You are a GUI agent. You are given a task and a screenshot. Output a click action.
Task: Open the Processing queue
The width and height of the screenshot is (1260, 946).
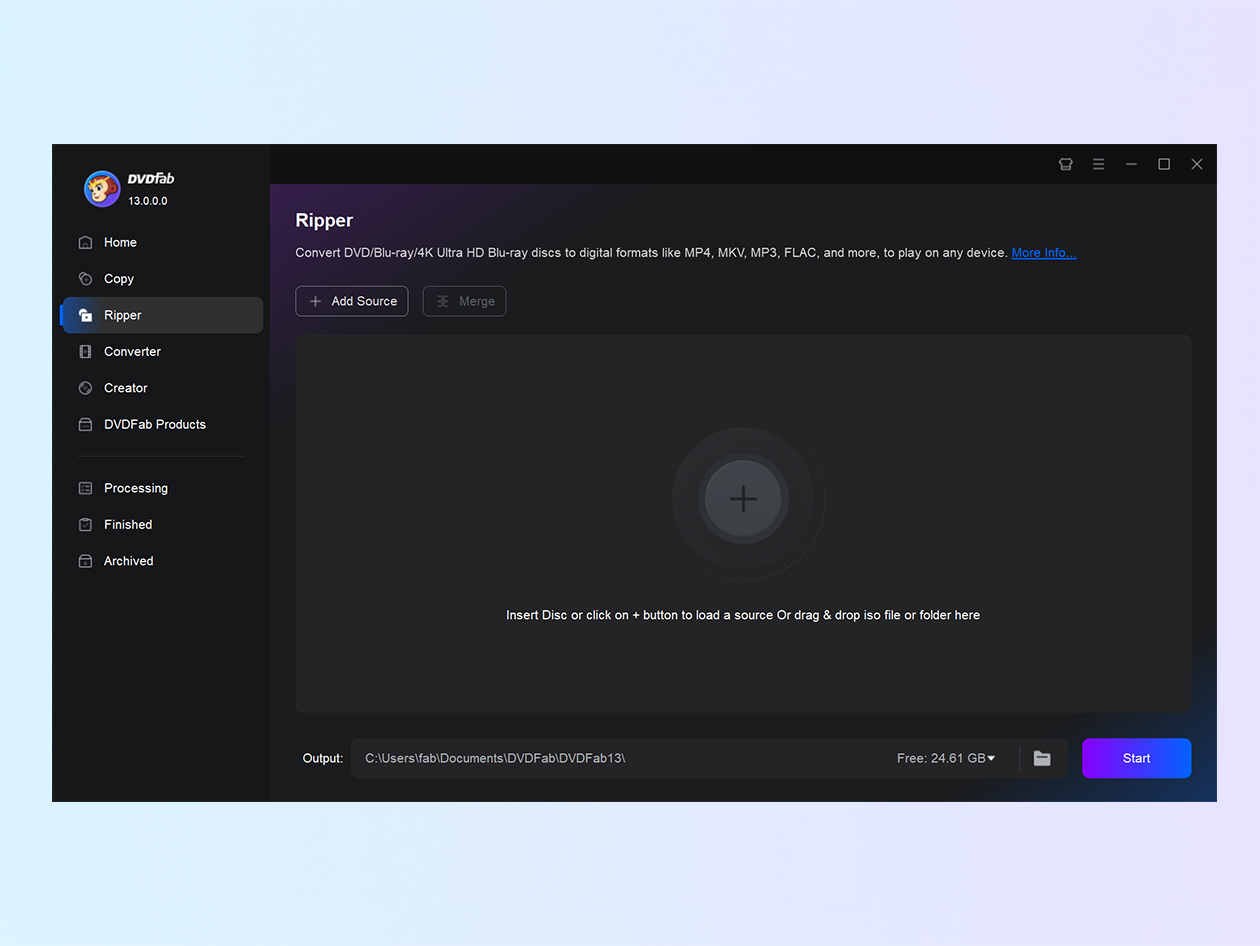click(x=135, y=488)
